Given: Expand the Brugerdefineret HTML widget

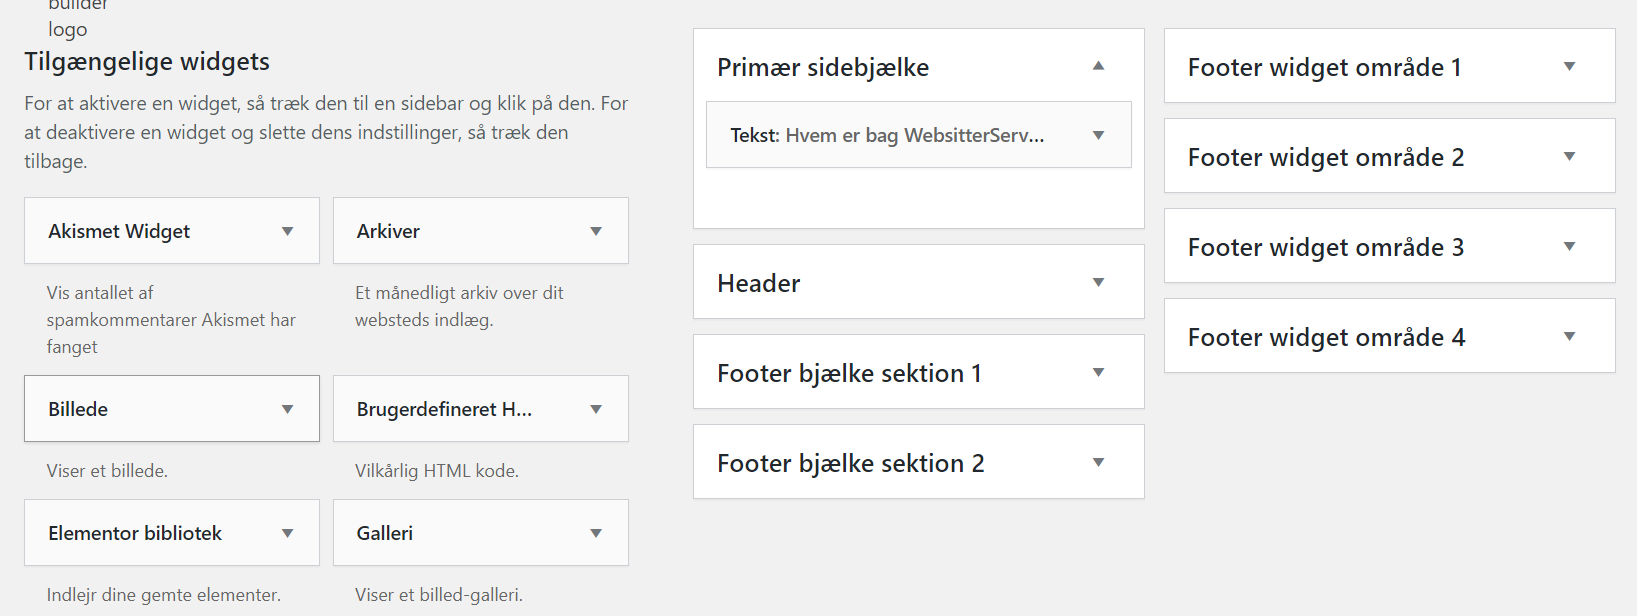Looking at the screenshot, I should [597, 408].
